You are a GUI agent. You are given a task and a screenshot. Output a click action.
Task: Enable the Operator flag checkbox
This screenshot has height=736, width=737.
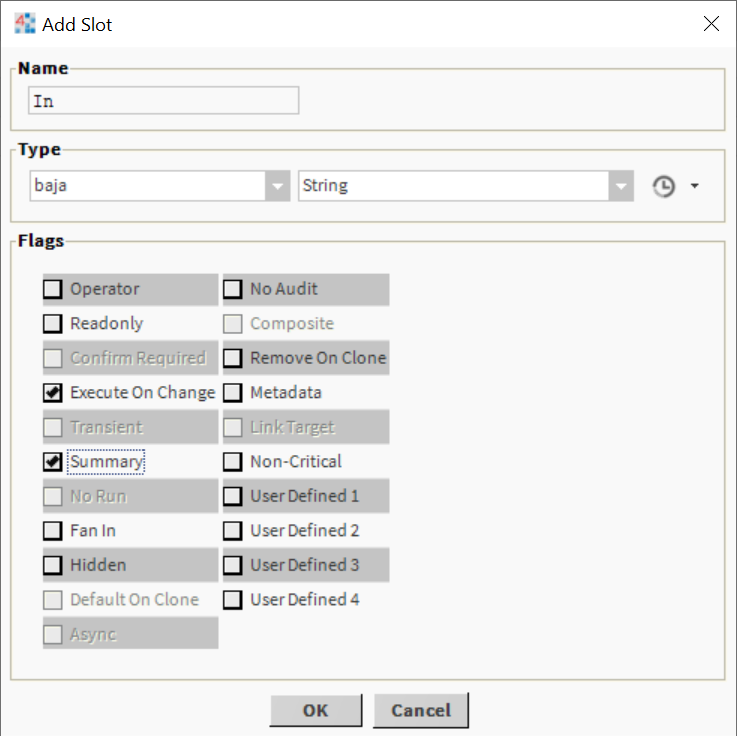(52, 290)
